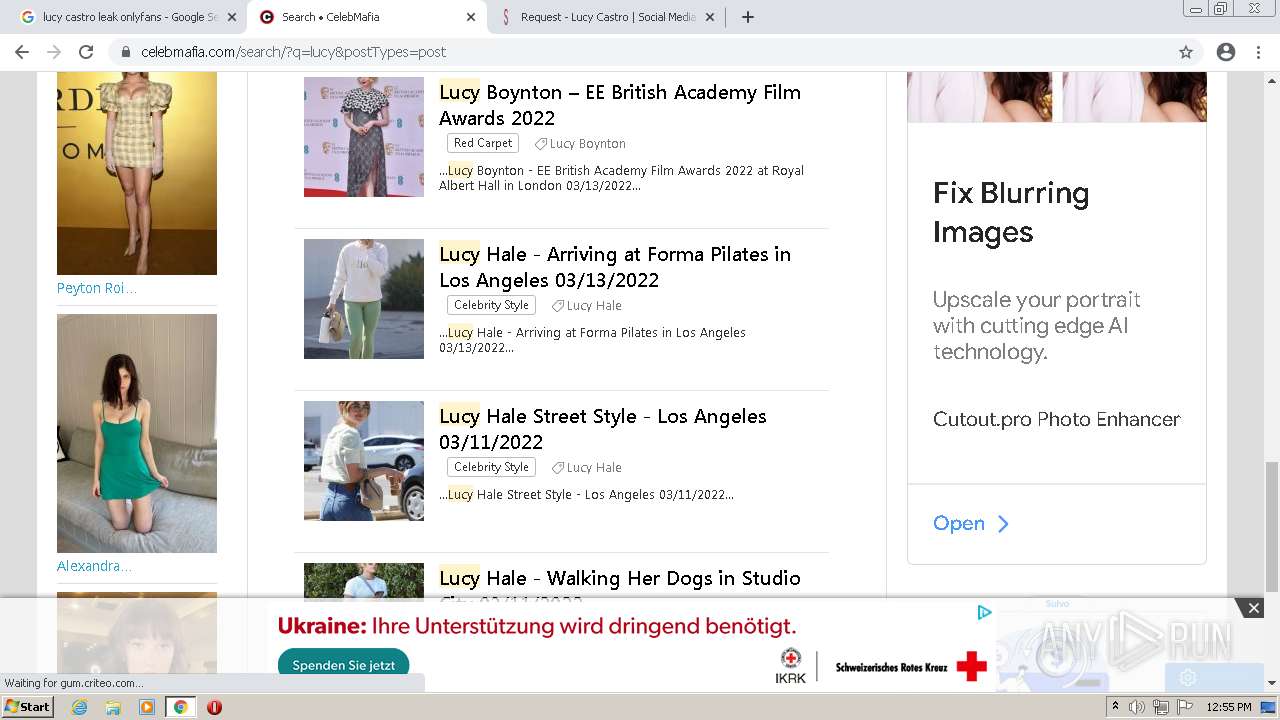Open a new browser tab

click(748, 17)
